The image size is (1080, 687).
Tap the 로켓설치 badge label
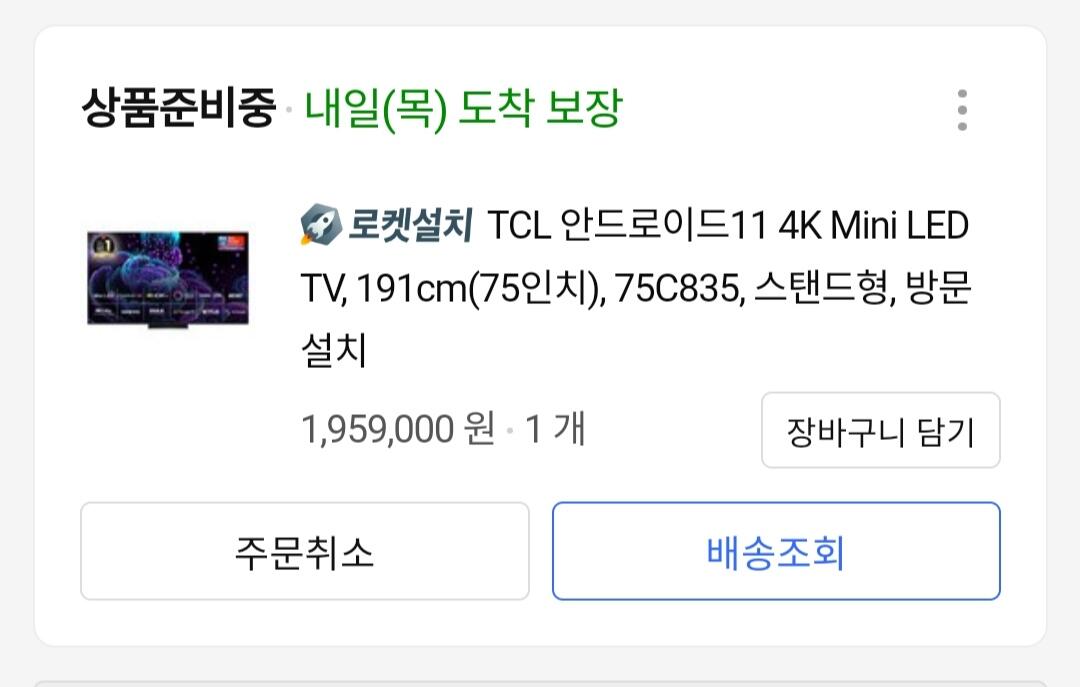(x=410, y=225)
